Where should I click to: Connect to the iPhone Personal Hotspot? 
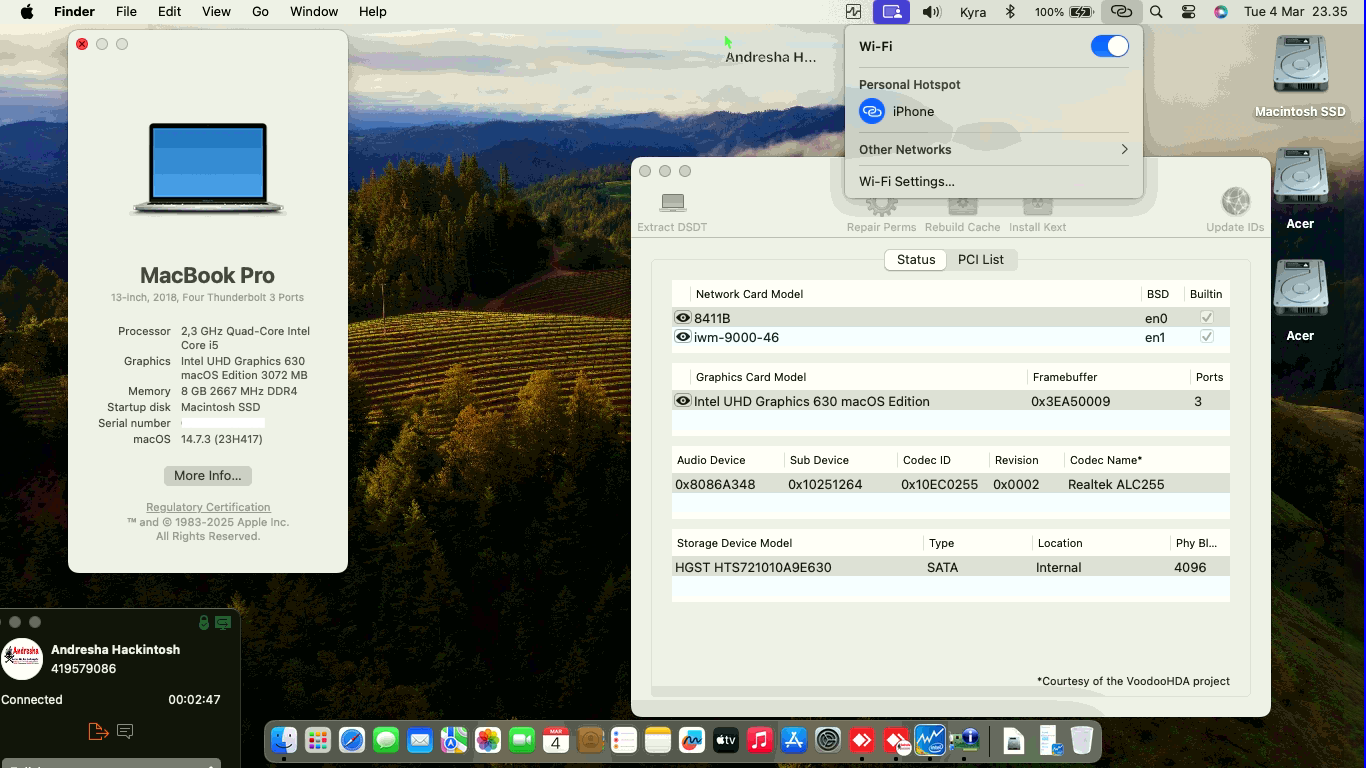pos(910,111)
